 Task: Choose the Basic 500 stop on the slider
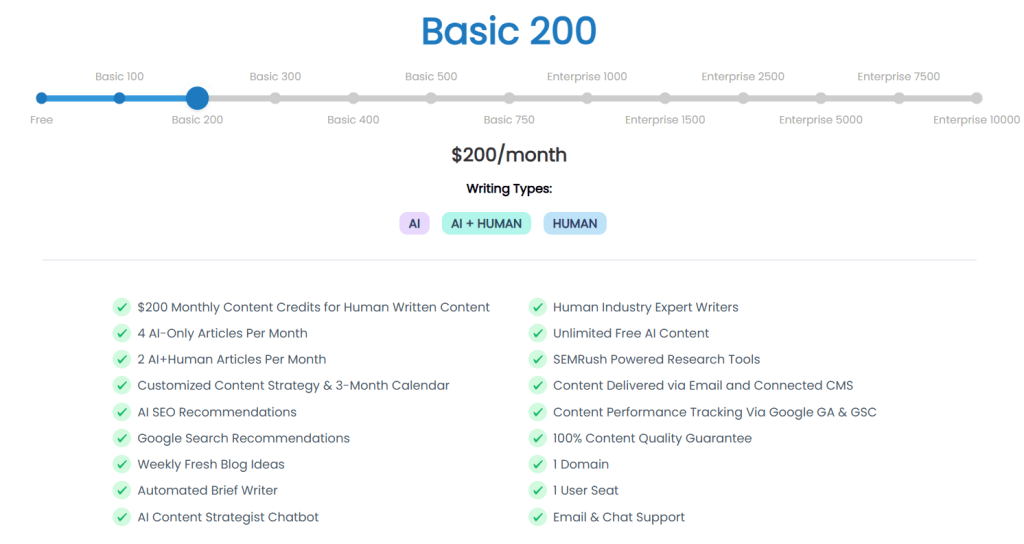tap(431, 98)
